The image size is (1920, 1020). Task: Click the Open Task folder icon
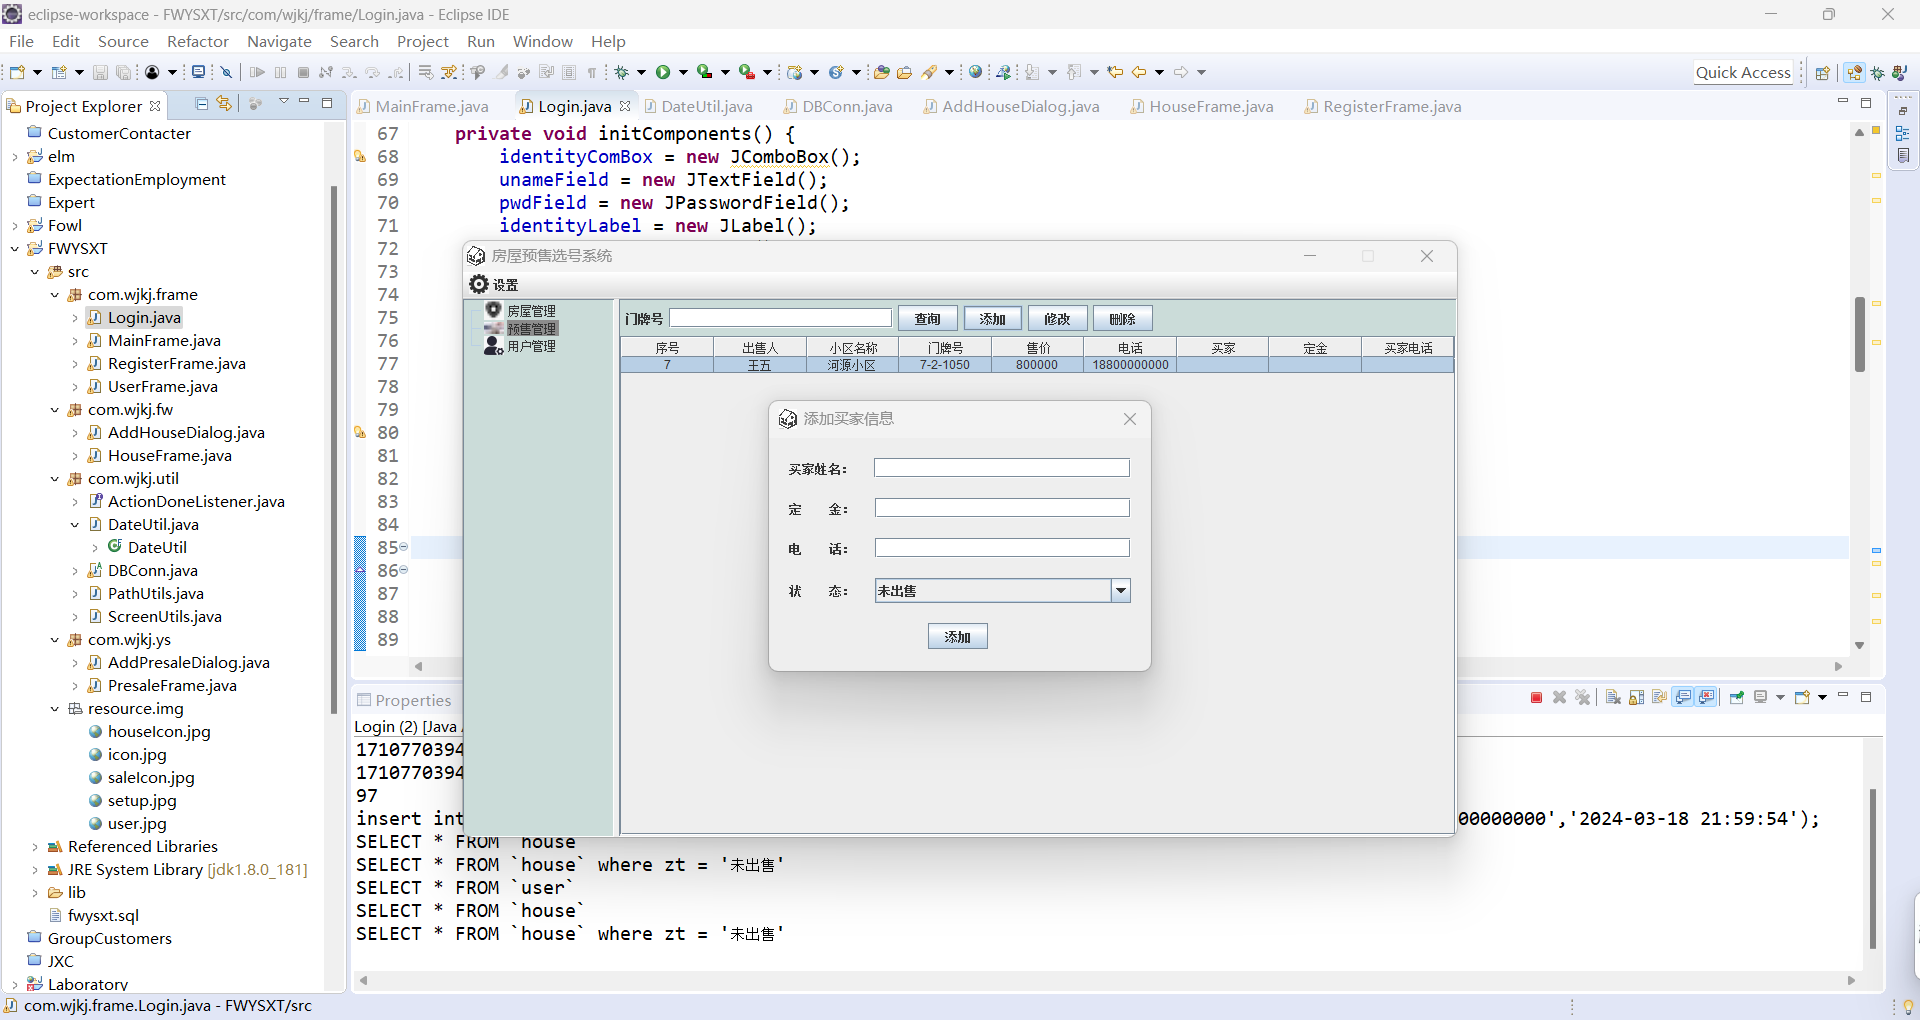click(x=904, y=72)
